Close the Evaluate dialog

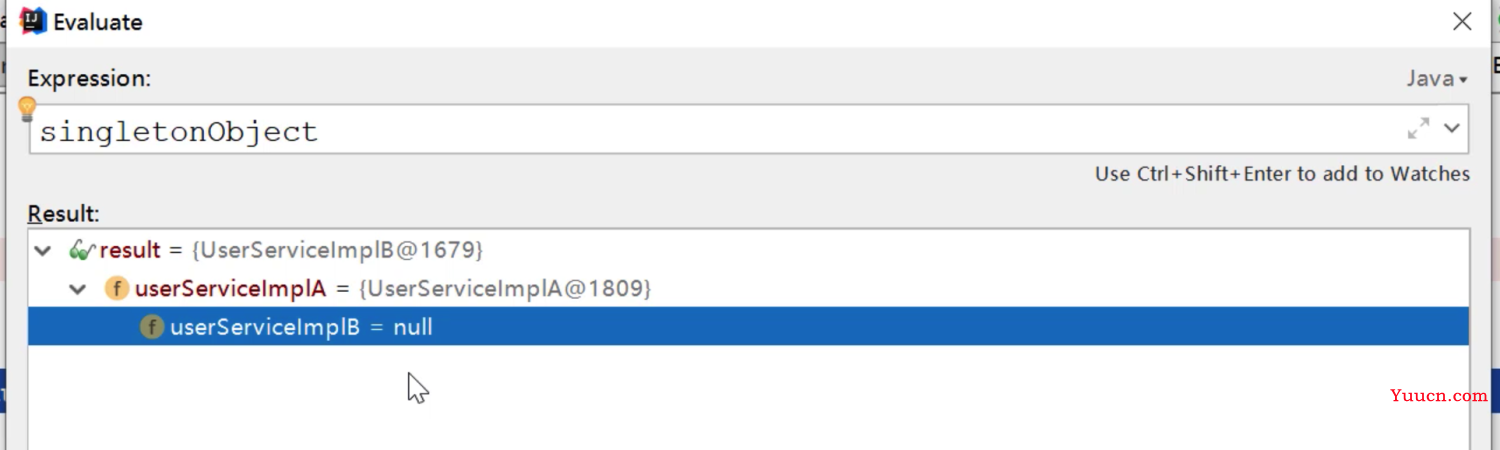coord(1462,21)
